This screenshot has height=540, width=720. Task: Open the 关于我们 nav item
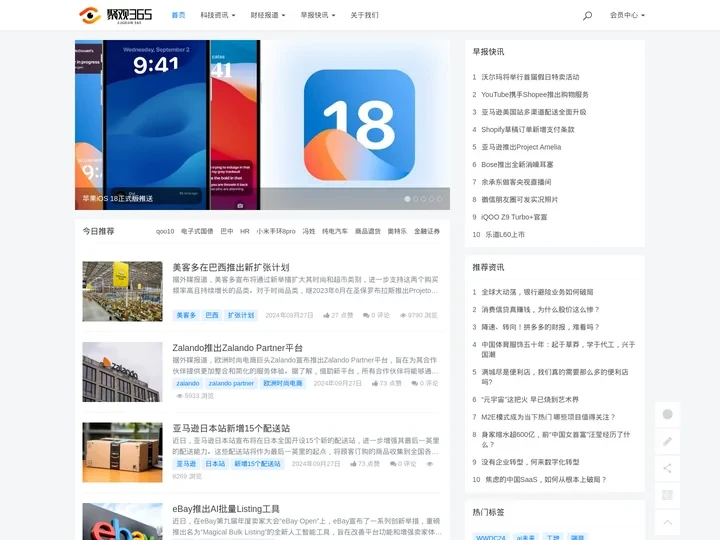(365, 15)
